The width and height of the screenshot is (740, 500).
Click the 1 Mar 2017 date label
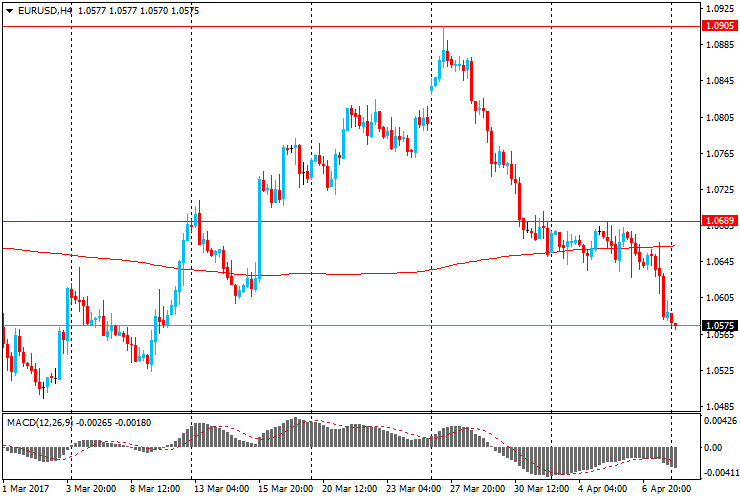coord(26,489)
